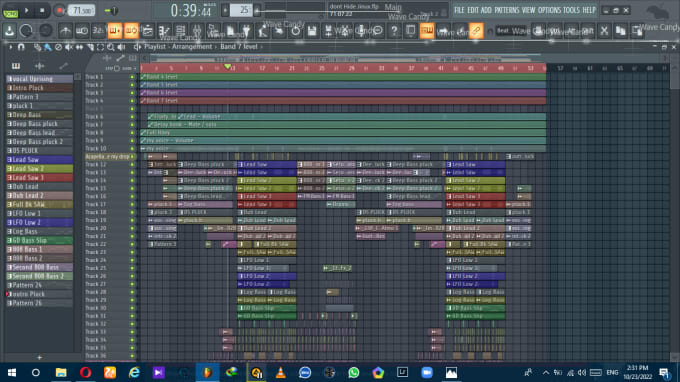Open the Beat snap dropdown in the toolbar
Viewport: 680px width, 382px height.
tap(513, 31)
